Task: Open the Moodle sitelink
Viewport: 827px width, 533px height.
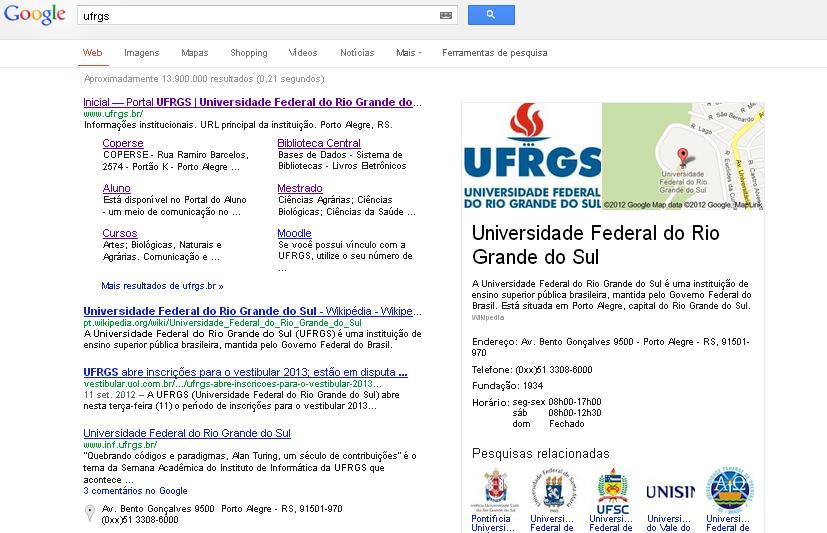Action: (294, 233)
